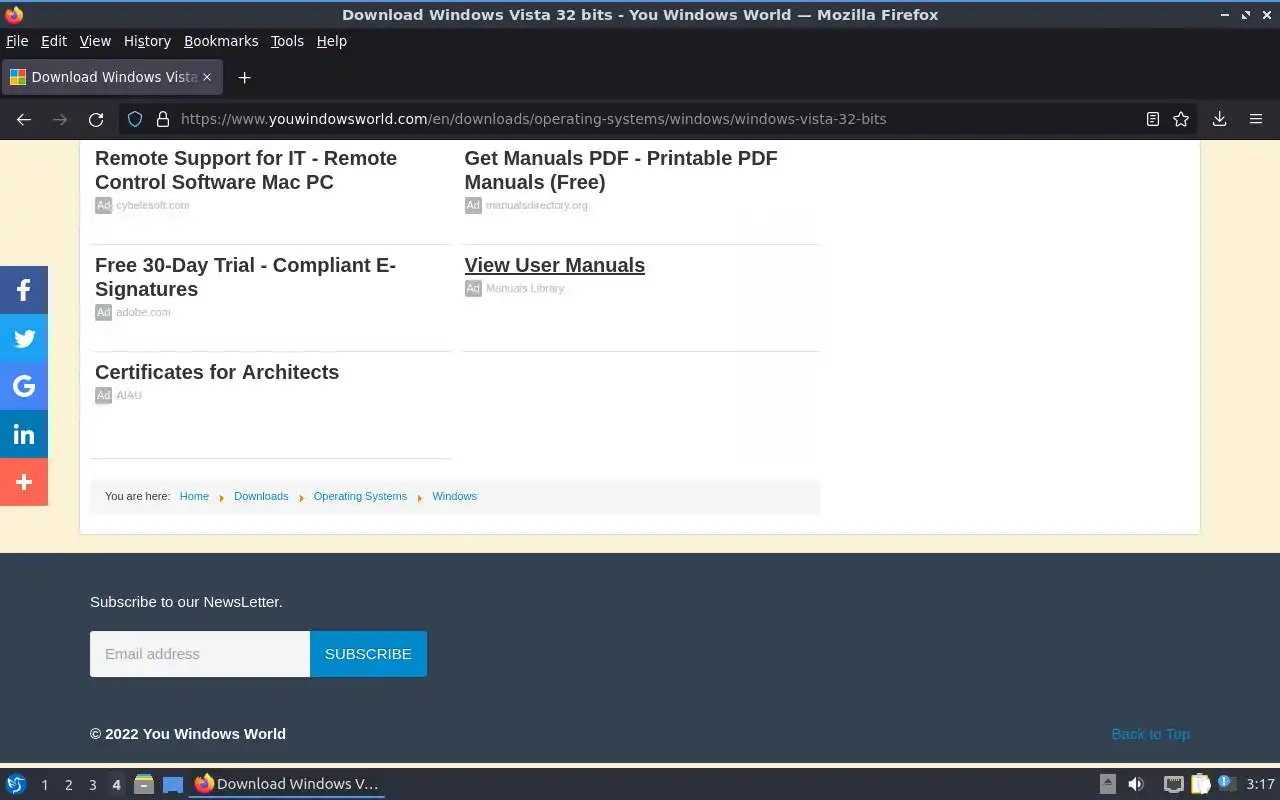
Task: Open tracking protection shield icon
Action: pyautogui.click(x=136, y=119)
